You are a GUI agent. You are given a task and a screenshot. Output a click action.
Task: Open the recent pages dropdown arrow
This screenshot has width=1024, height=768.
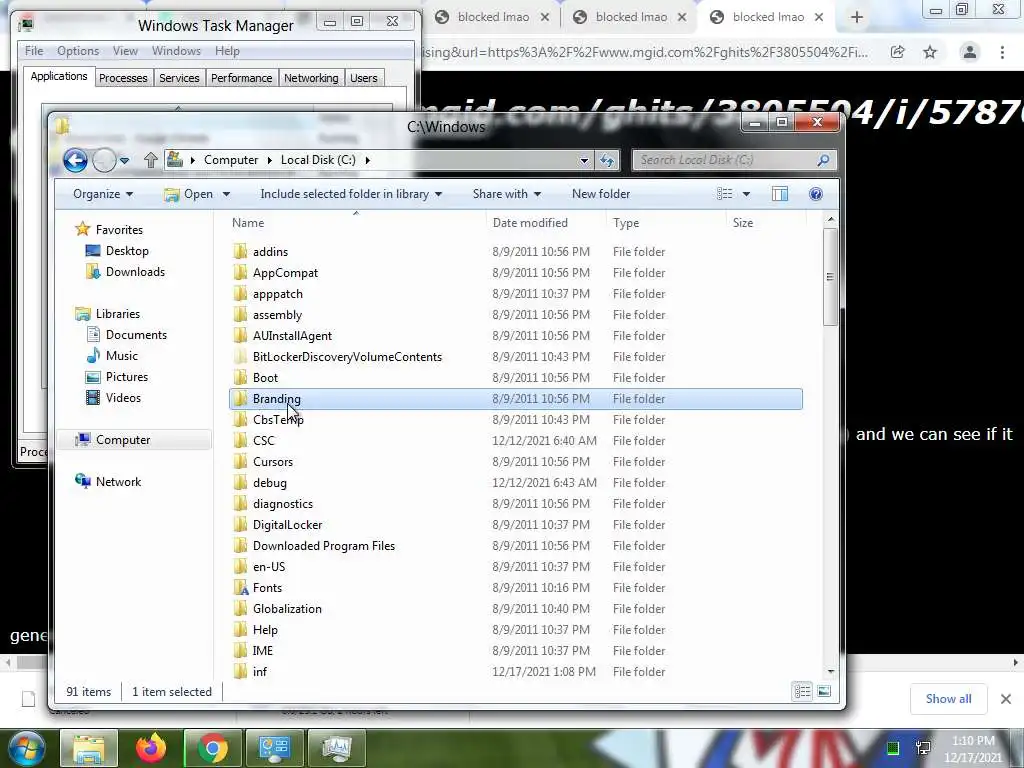pos(125,160)
